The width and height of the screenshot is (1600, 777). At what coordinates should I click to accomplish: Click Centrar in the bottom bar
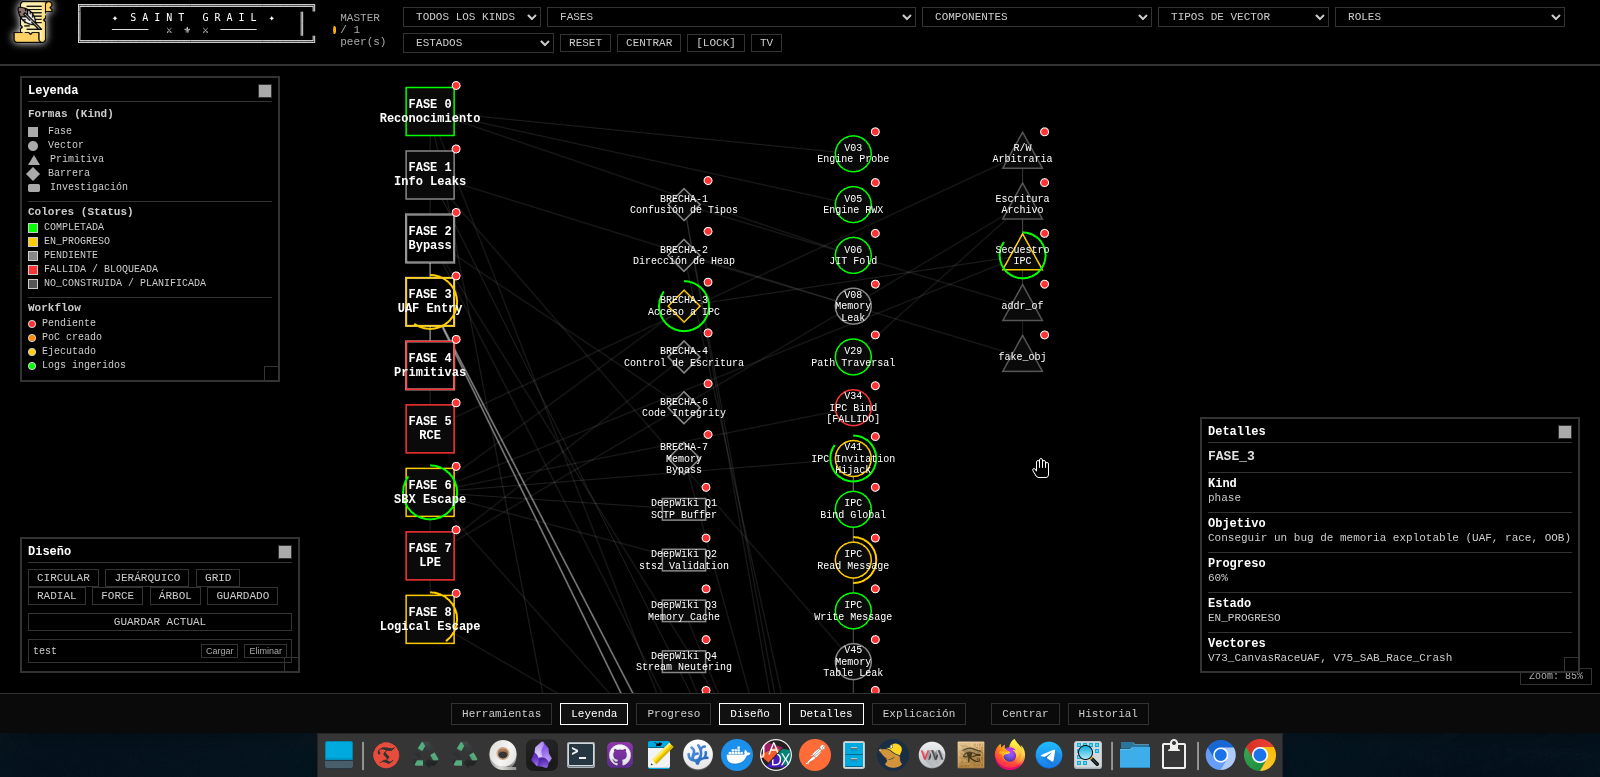[x=1025, y=714]
